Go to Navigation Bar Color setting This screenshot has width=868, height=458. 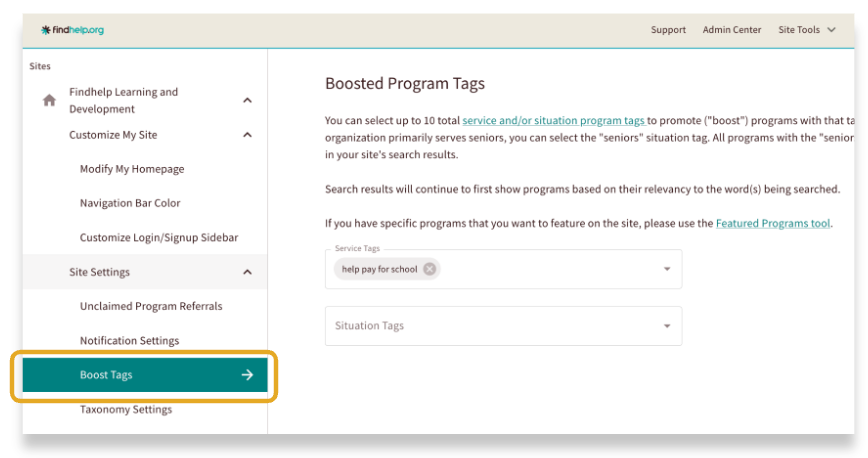(x=130, y=203)
